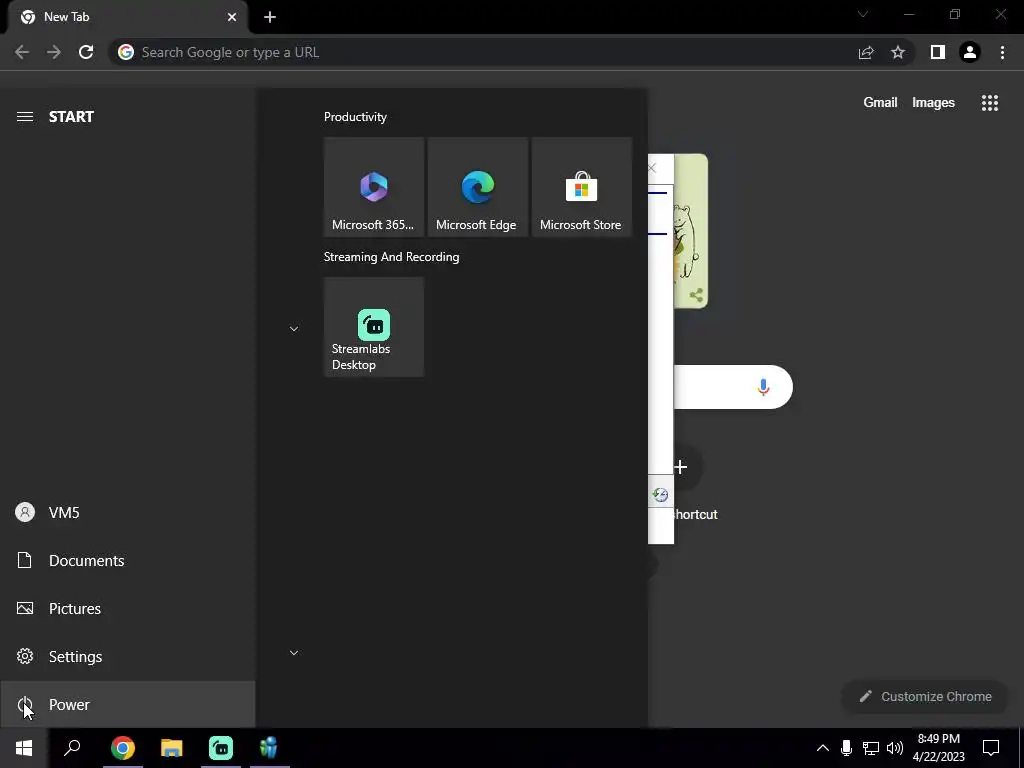Open Settings from Start sidebar
This screenshot has width=1024, height=768.
tap(127, 656)
